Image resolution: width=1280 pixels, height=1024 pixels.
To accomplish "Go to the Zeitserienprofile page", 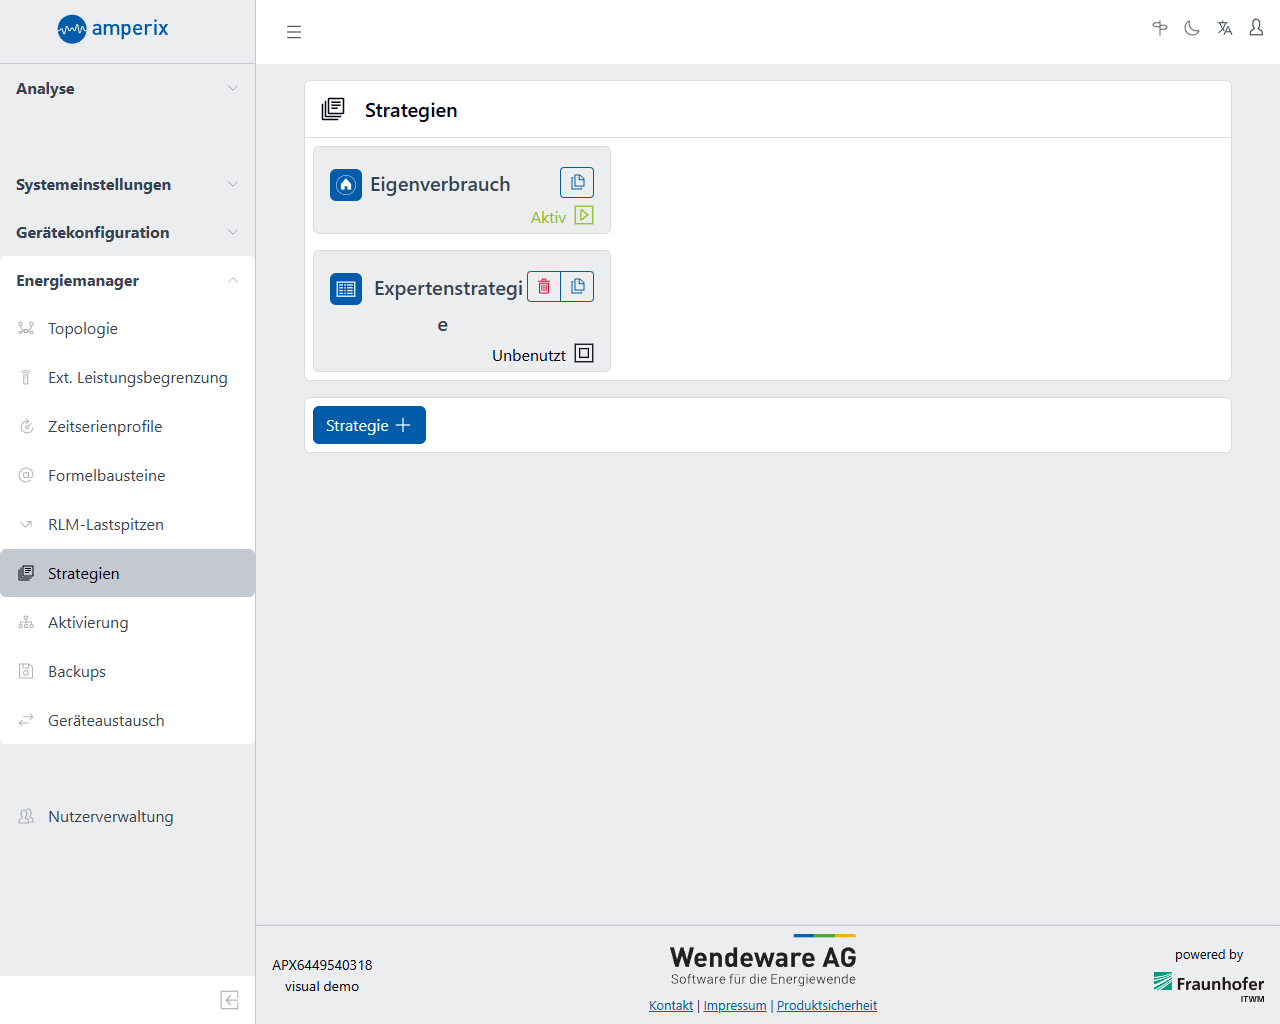I will [105, 426].
